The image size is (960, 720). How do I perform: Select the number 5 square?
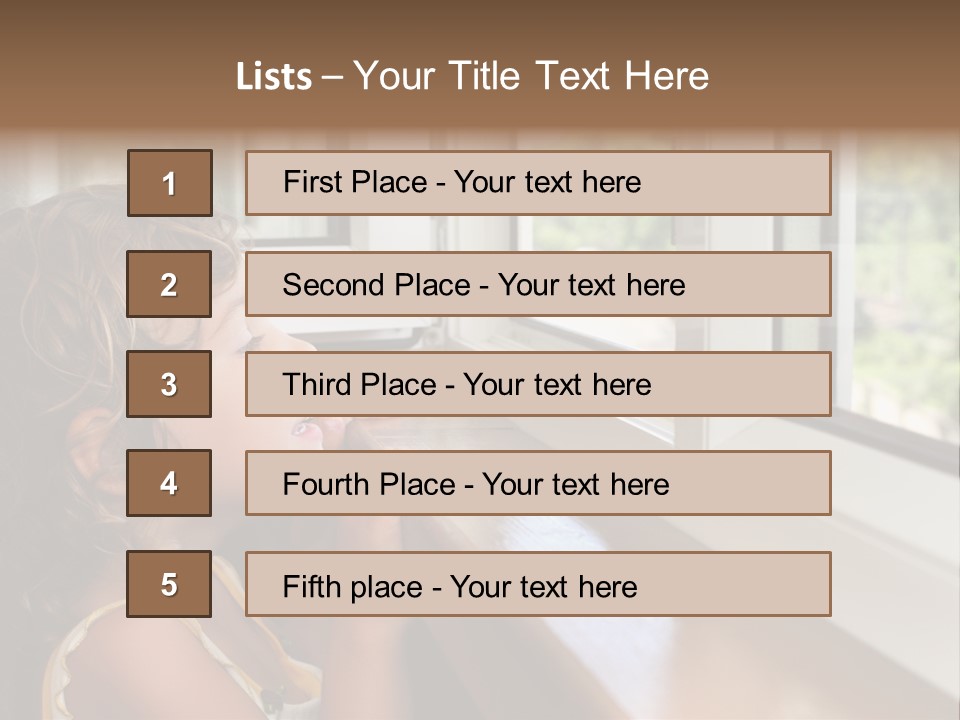169,584
